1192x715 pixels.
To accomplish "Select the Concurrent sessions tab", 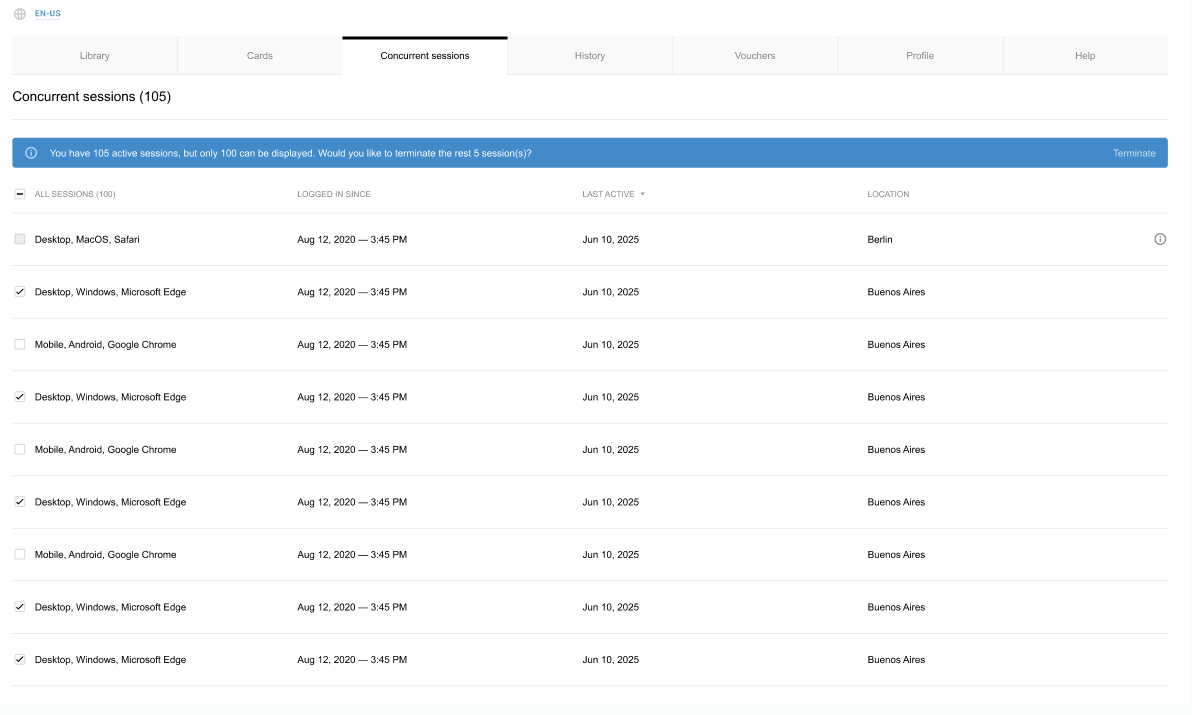I will click(x=425, y=55).
